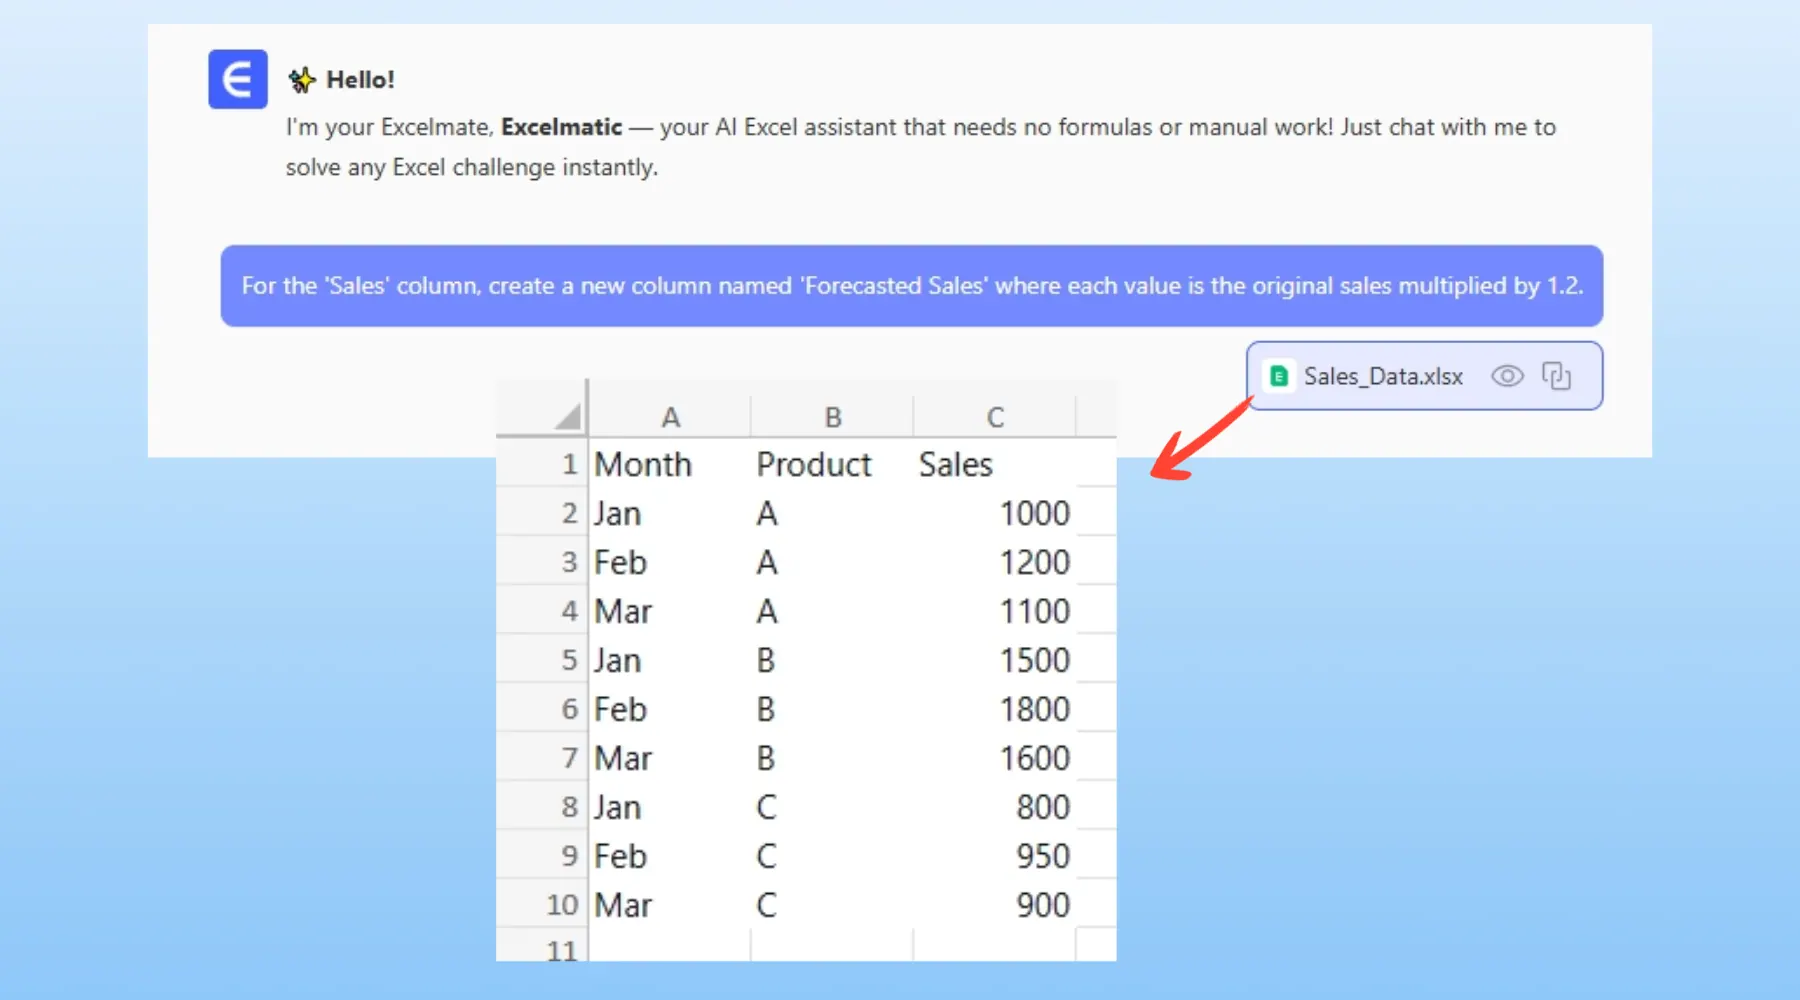The width and height of the screenshot is (1800, 1000).
Task: Click the red arrow annotation
Action: (x=1198, y=441)
